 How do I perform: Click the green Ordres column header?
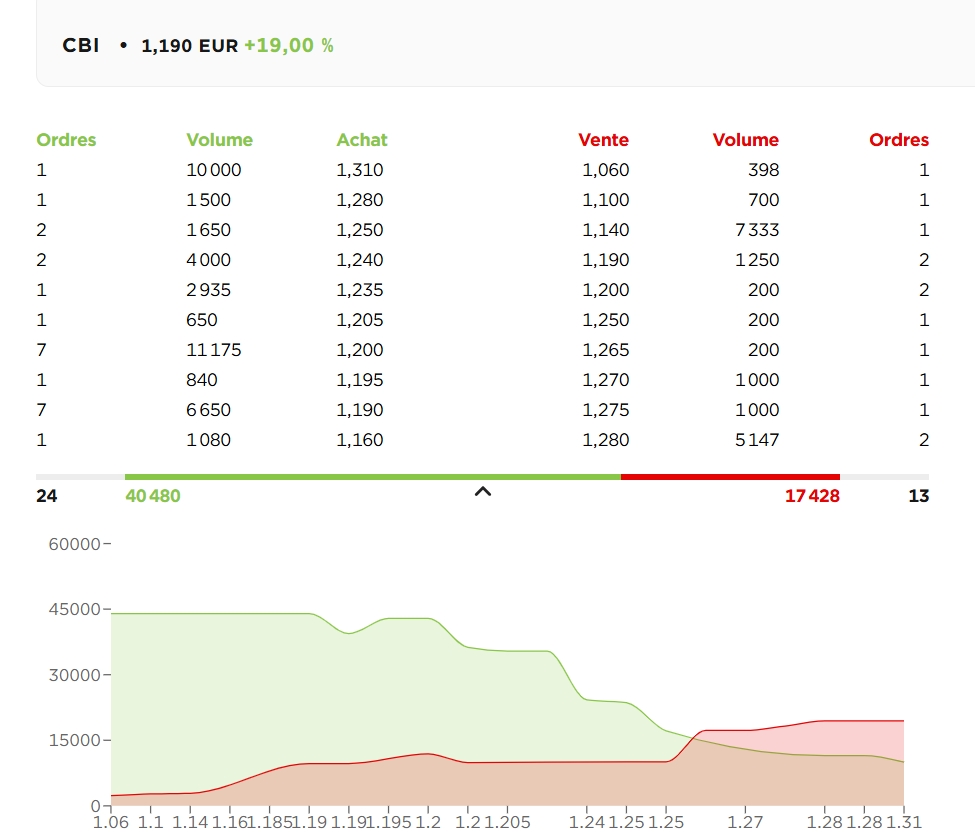(x=66, y=140)
